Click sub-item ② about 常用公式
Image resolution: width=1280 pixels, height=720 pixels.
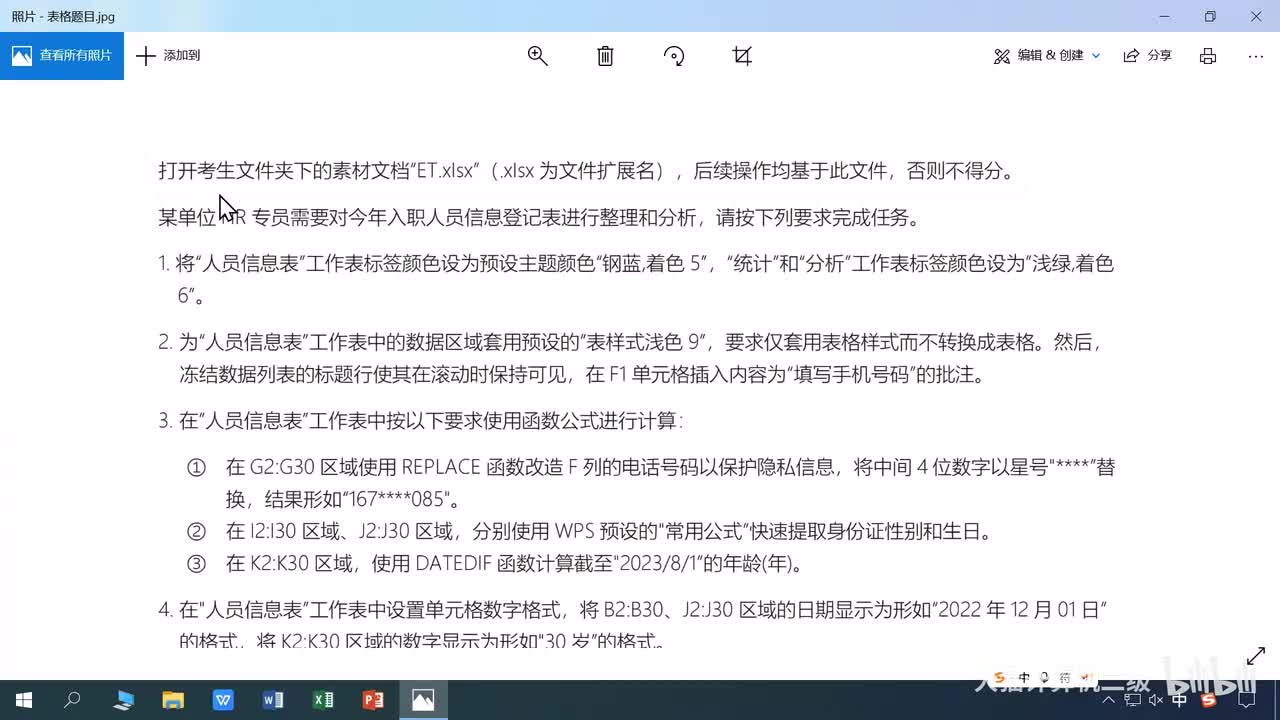click(590, 531)
